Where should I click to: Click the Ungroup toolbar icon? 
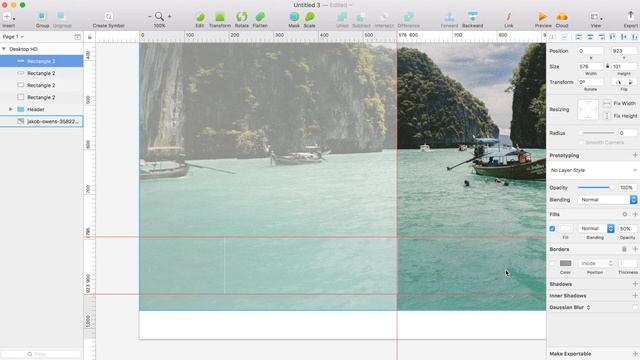[x=61, y=16]
